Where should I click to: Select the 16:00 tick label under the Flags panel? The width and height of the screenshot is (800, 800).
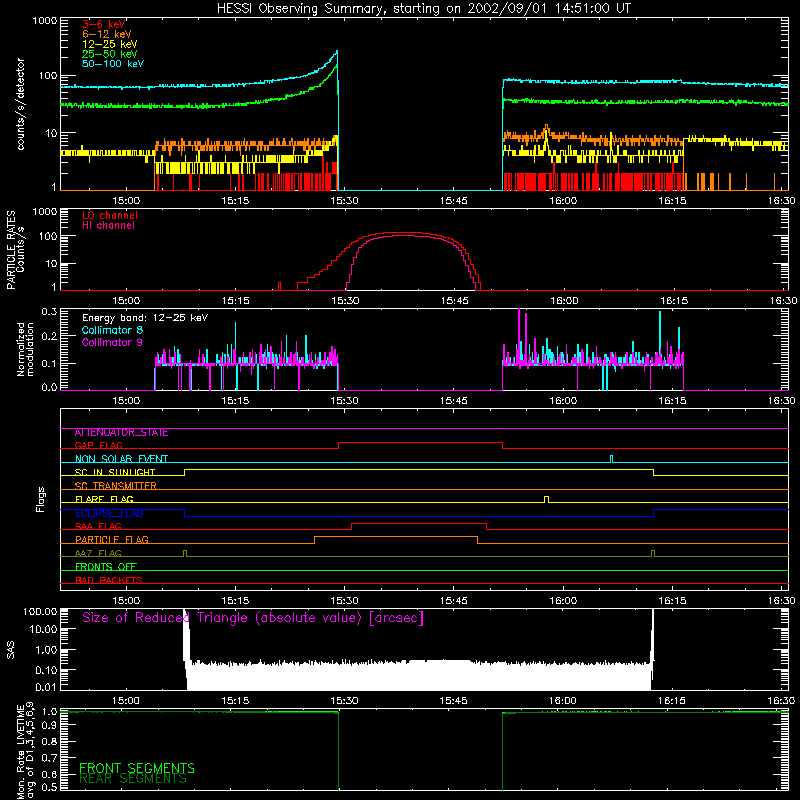point(563,601)
